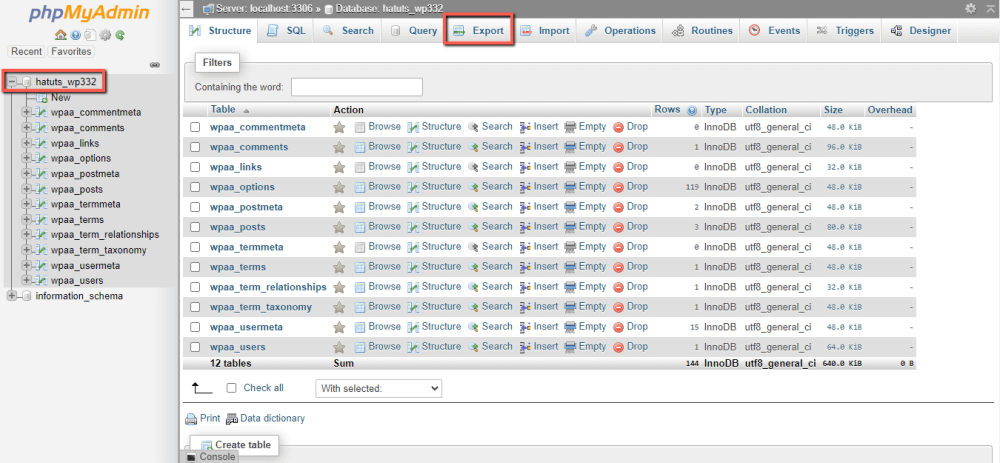Viewport: 1000px width, 463px height.
Task: Tick the wpaa_posts table checkbox
Action: pos(196,227)
